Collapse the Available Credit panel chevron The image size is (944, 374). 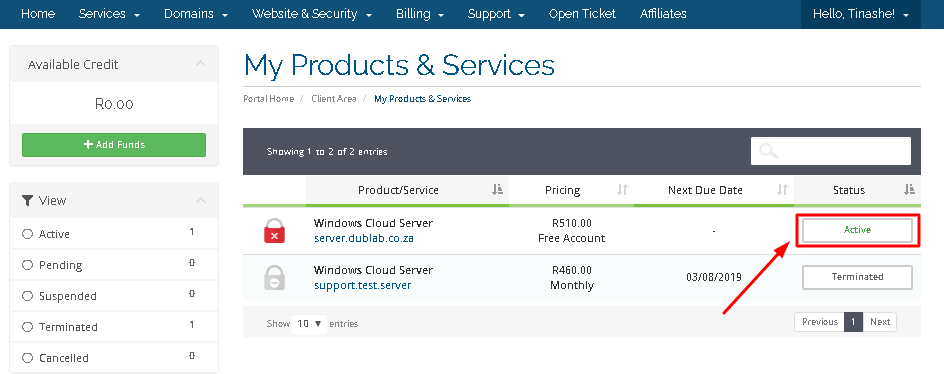click(x=201, y=64)
